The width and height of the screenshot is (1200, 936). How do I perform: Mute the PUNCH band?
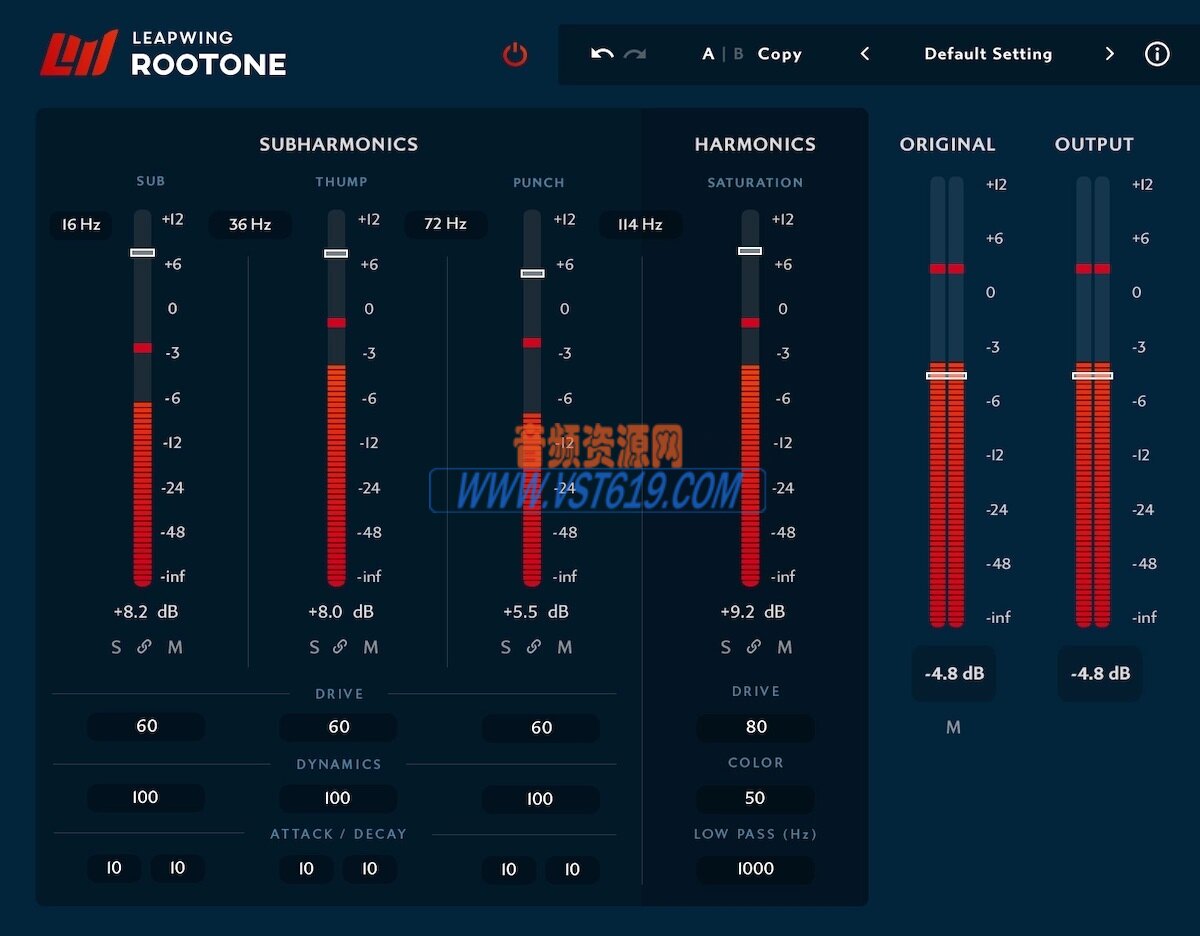(x=565, y=647)
